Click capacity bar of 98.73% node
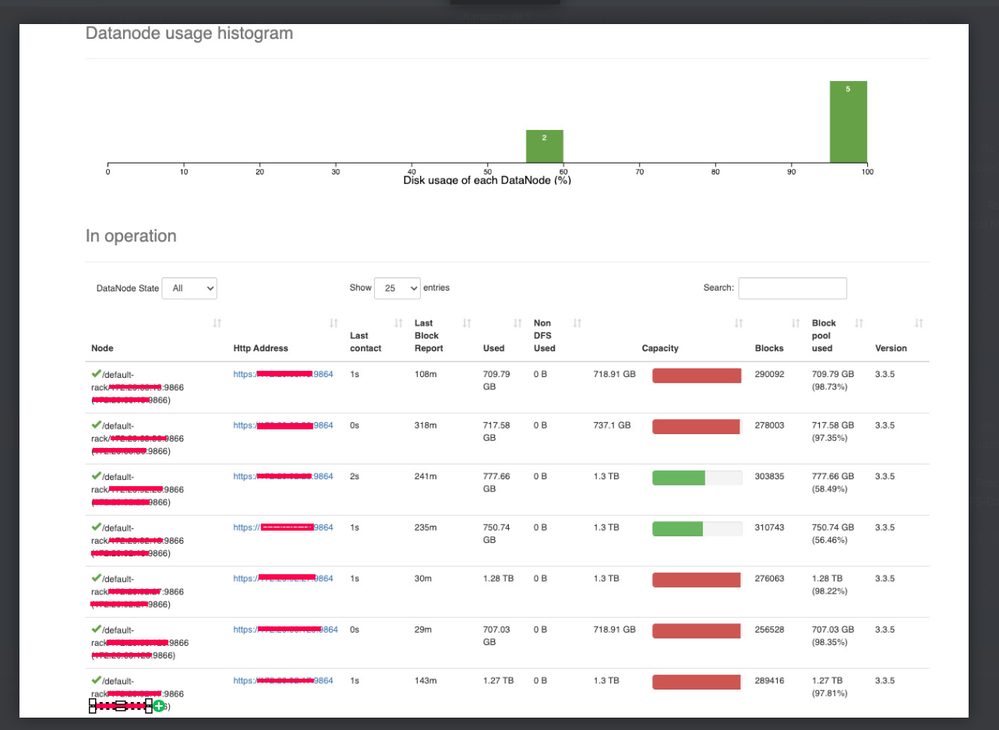Viewport: 999px width, 730px height. click(x=697, y=376)
